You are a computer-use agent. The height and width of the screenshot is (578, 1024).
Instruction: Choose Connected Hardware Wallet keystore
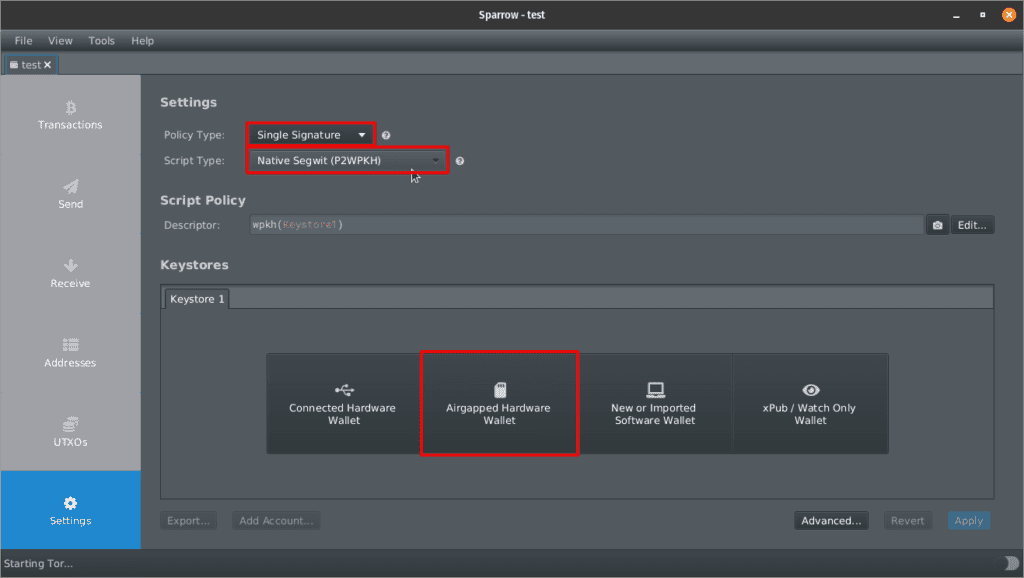[x=344, y=404]
